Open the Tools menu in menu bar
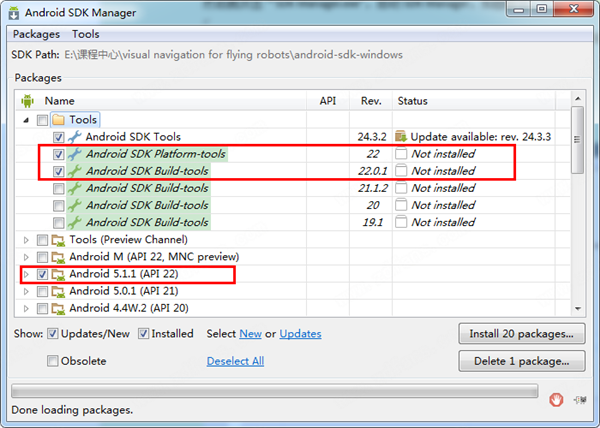 tap(86, 34)
